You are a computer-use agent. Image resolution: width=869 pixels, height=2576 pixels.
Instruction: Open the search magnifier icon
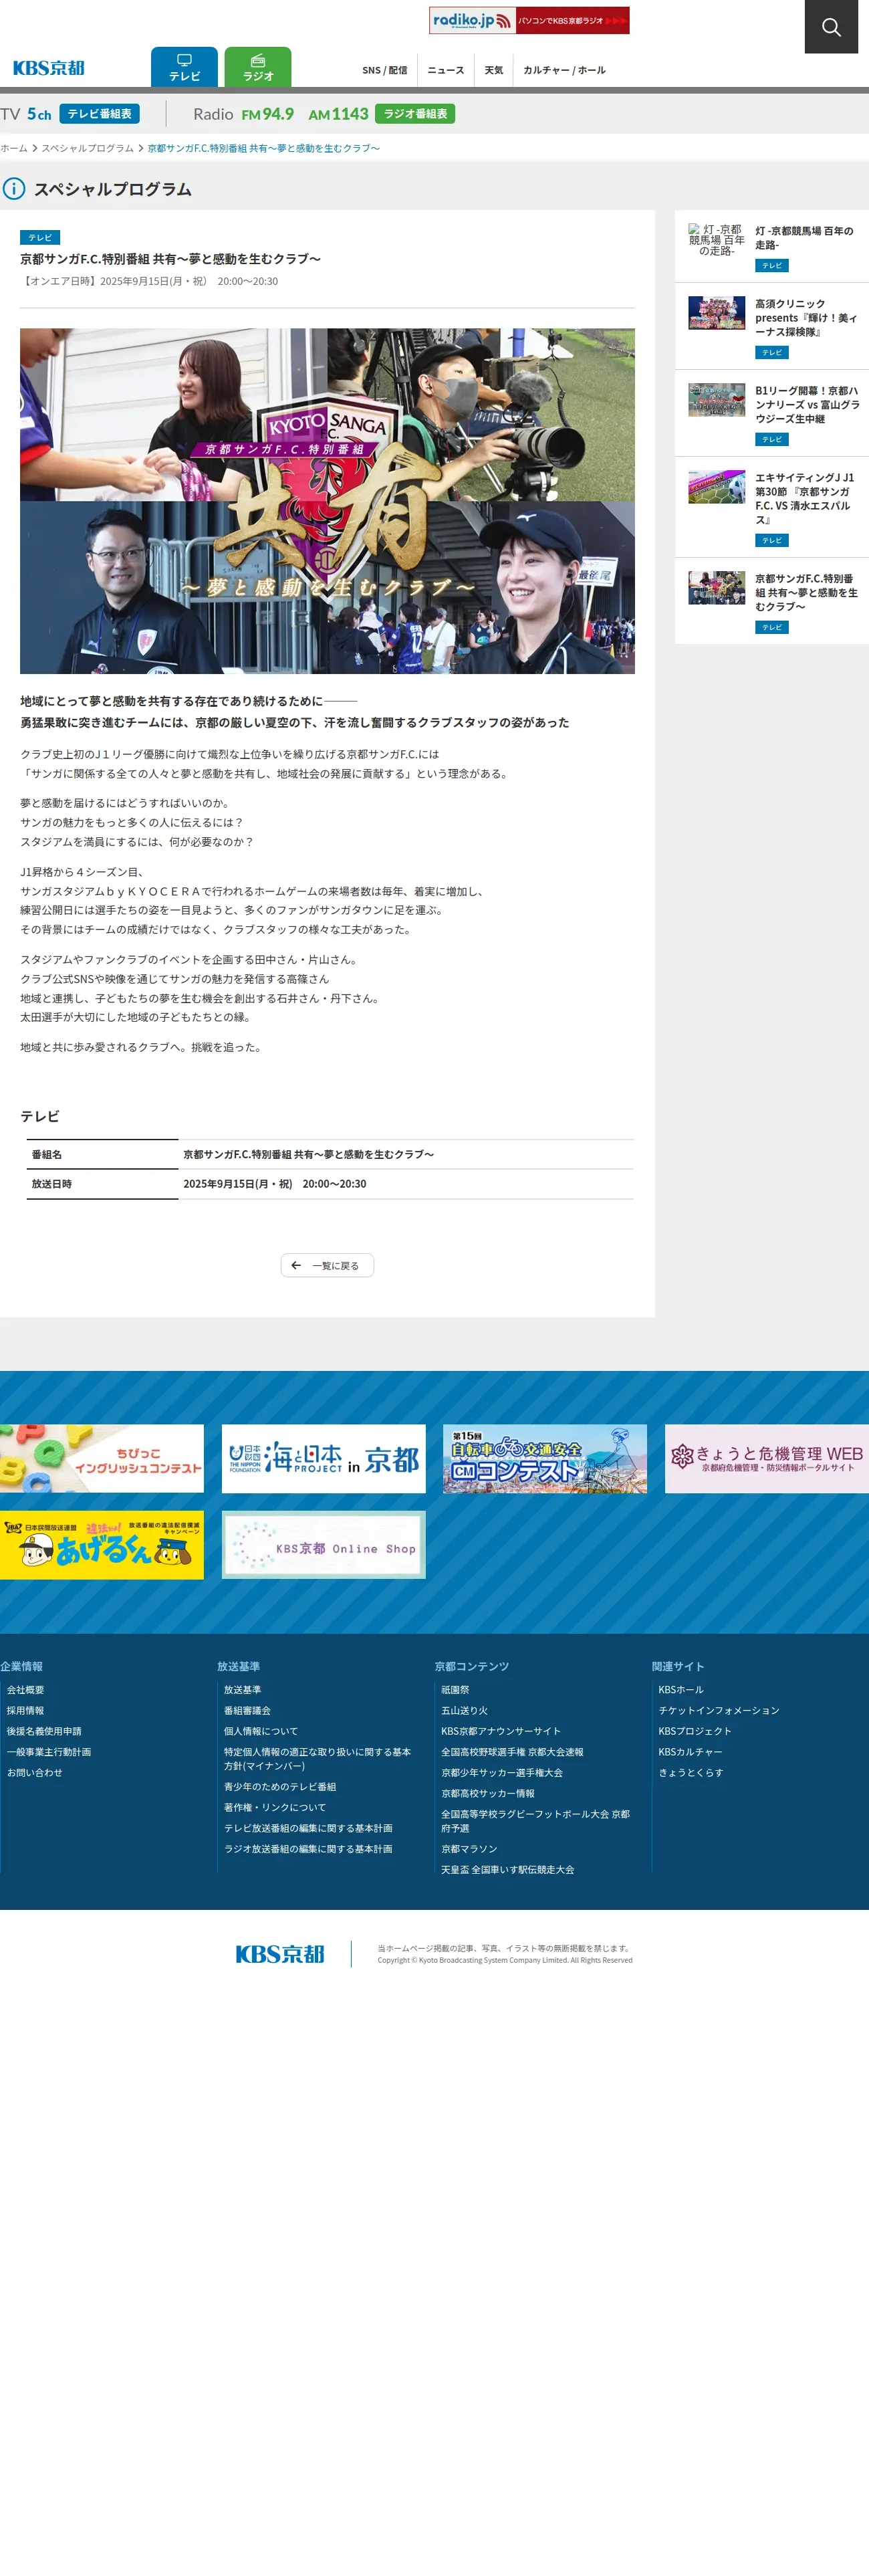[x=831, y=27]
